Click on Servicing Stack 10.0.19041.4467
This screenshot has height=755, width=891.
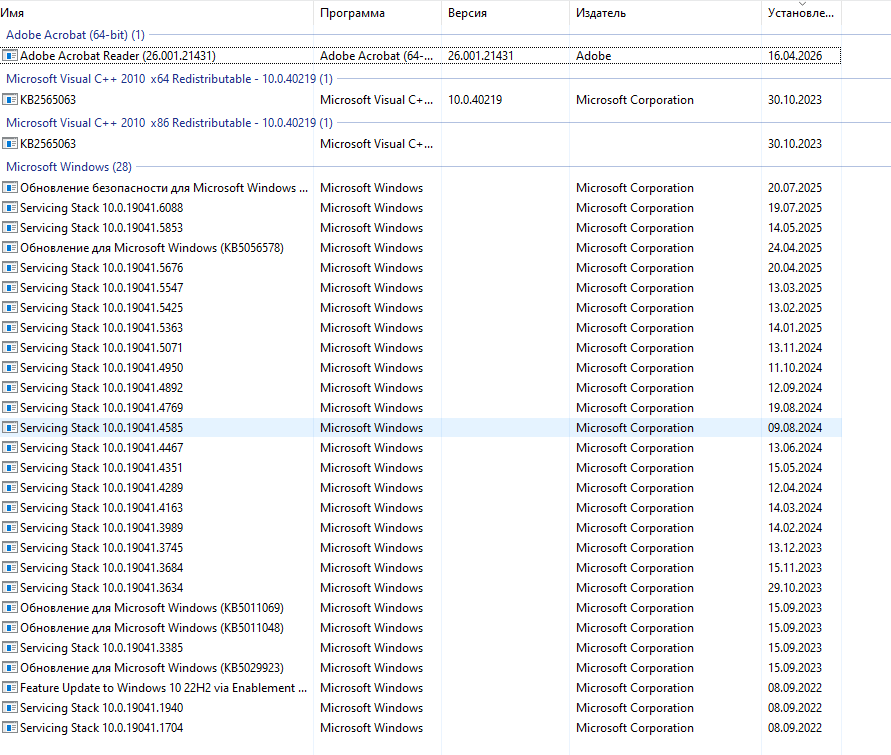102,448
